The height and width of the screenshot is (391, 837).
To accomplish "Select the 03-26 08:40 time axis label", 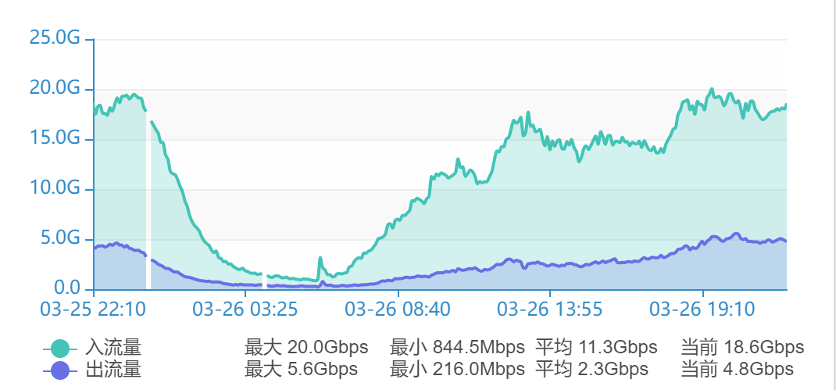I will 398,309.
